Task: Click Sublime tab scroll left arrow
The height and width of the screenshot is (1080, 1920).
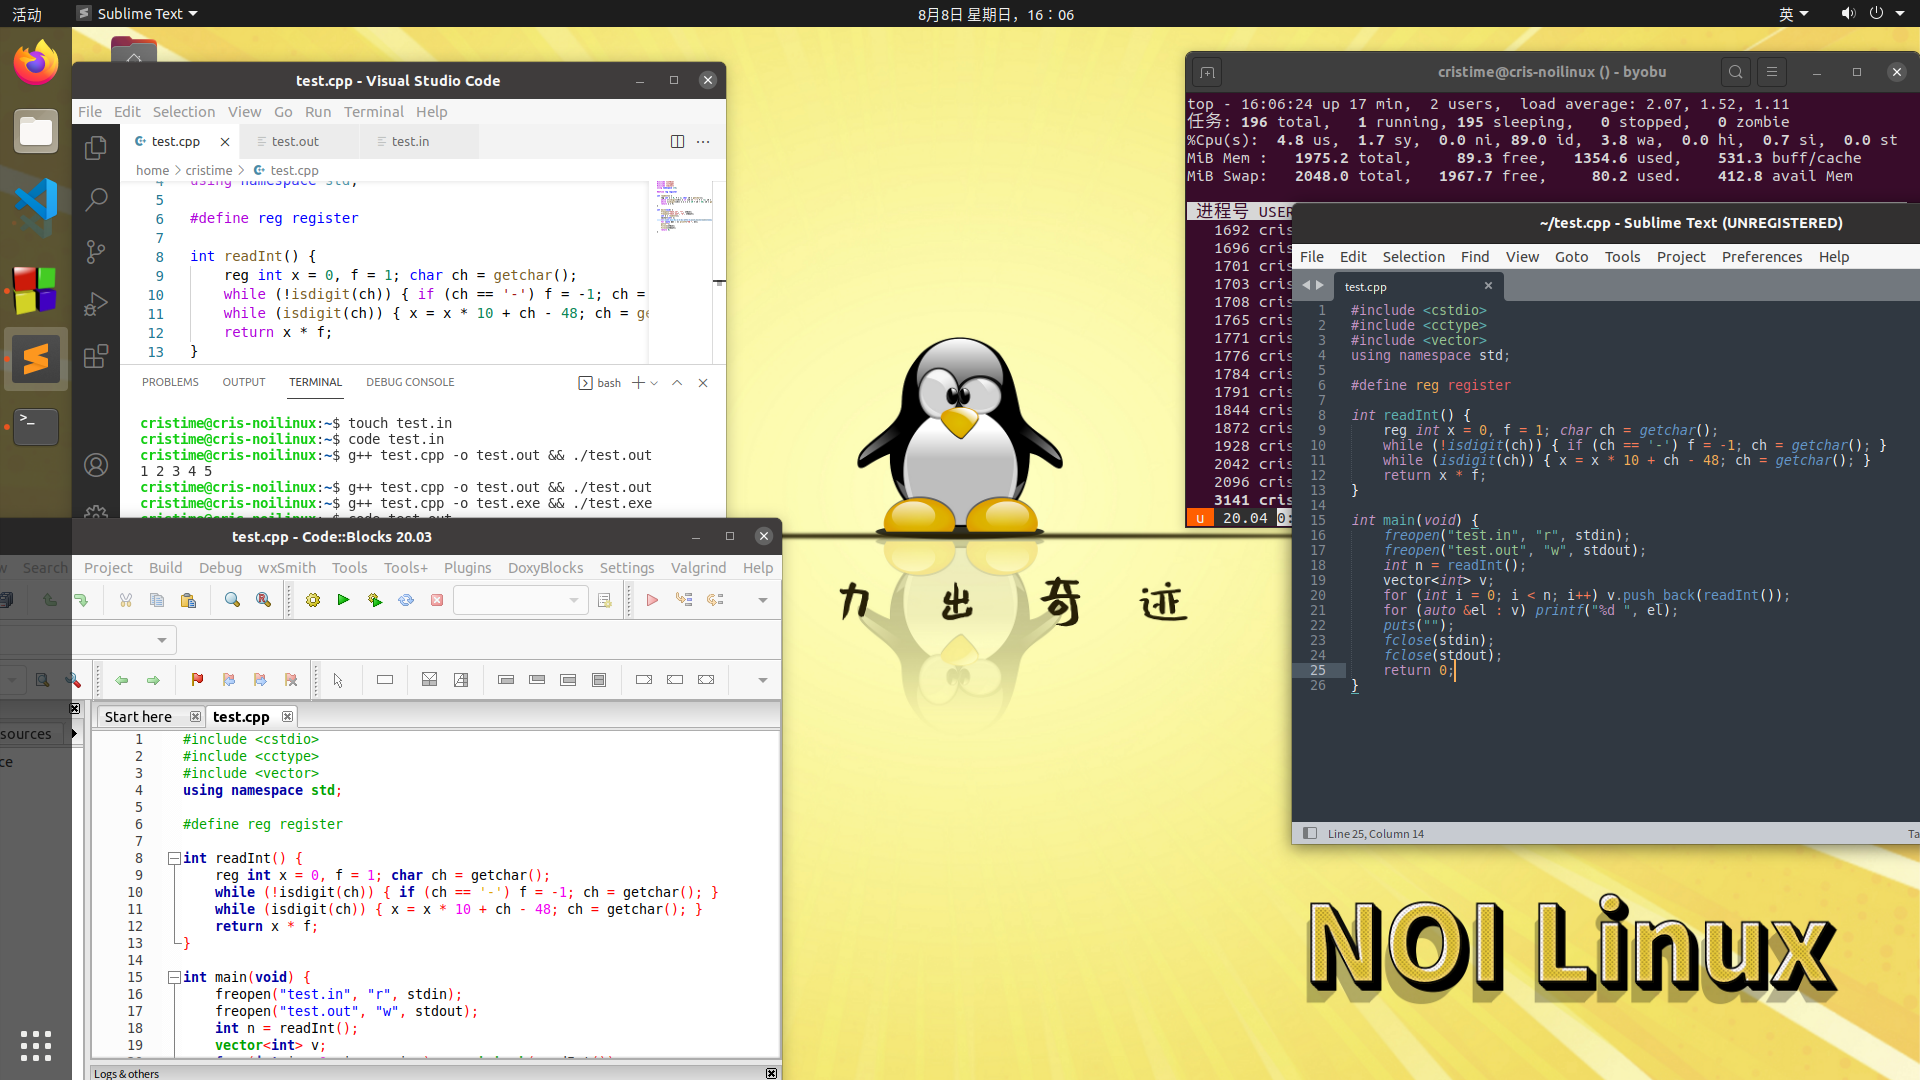Action: point(1305,285)
